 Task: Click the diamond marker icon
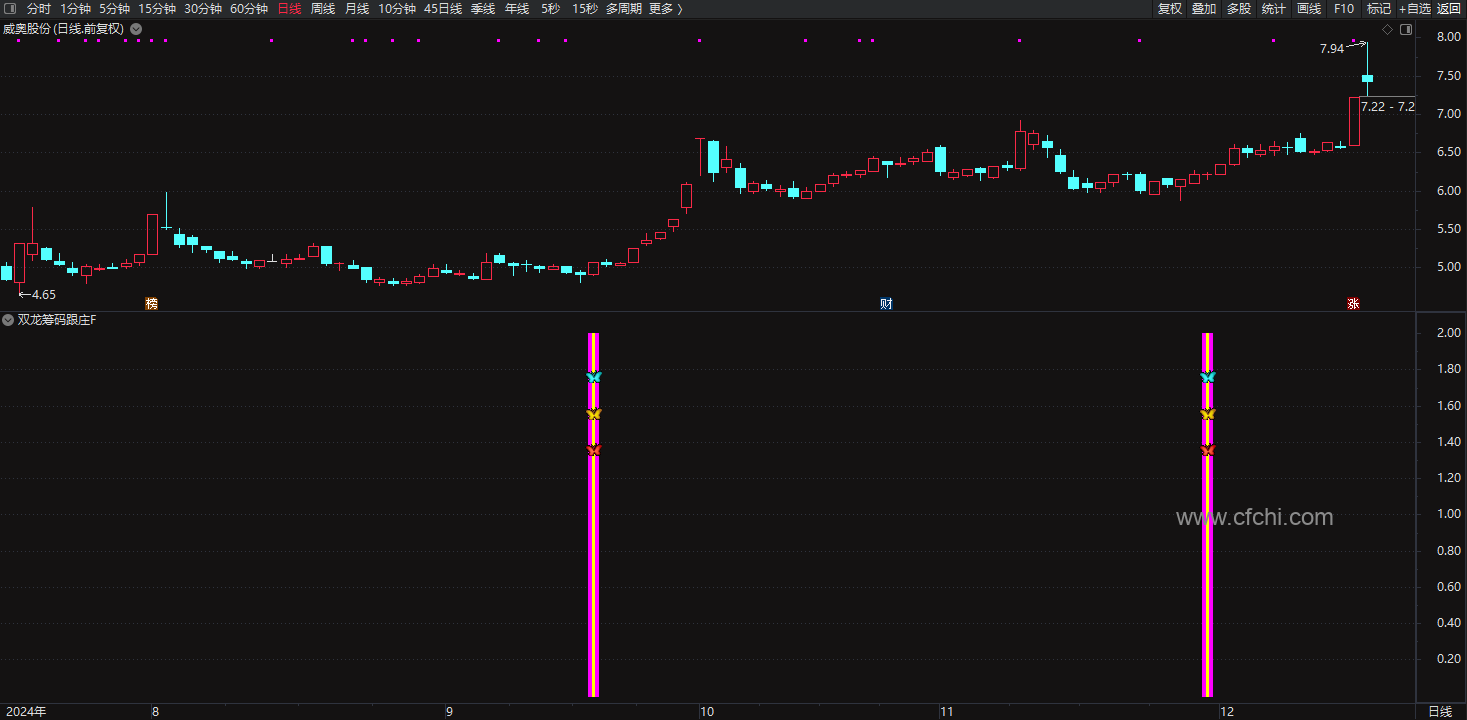point(1387,30)
